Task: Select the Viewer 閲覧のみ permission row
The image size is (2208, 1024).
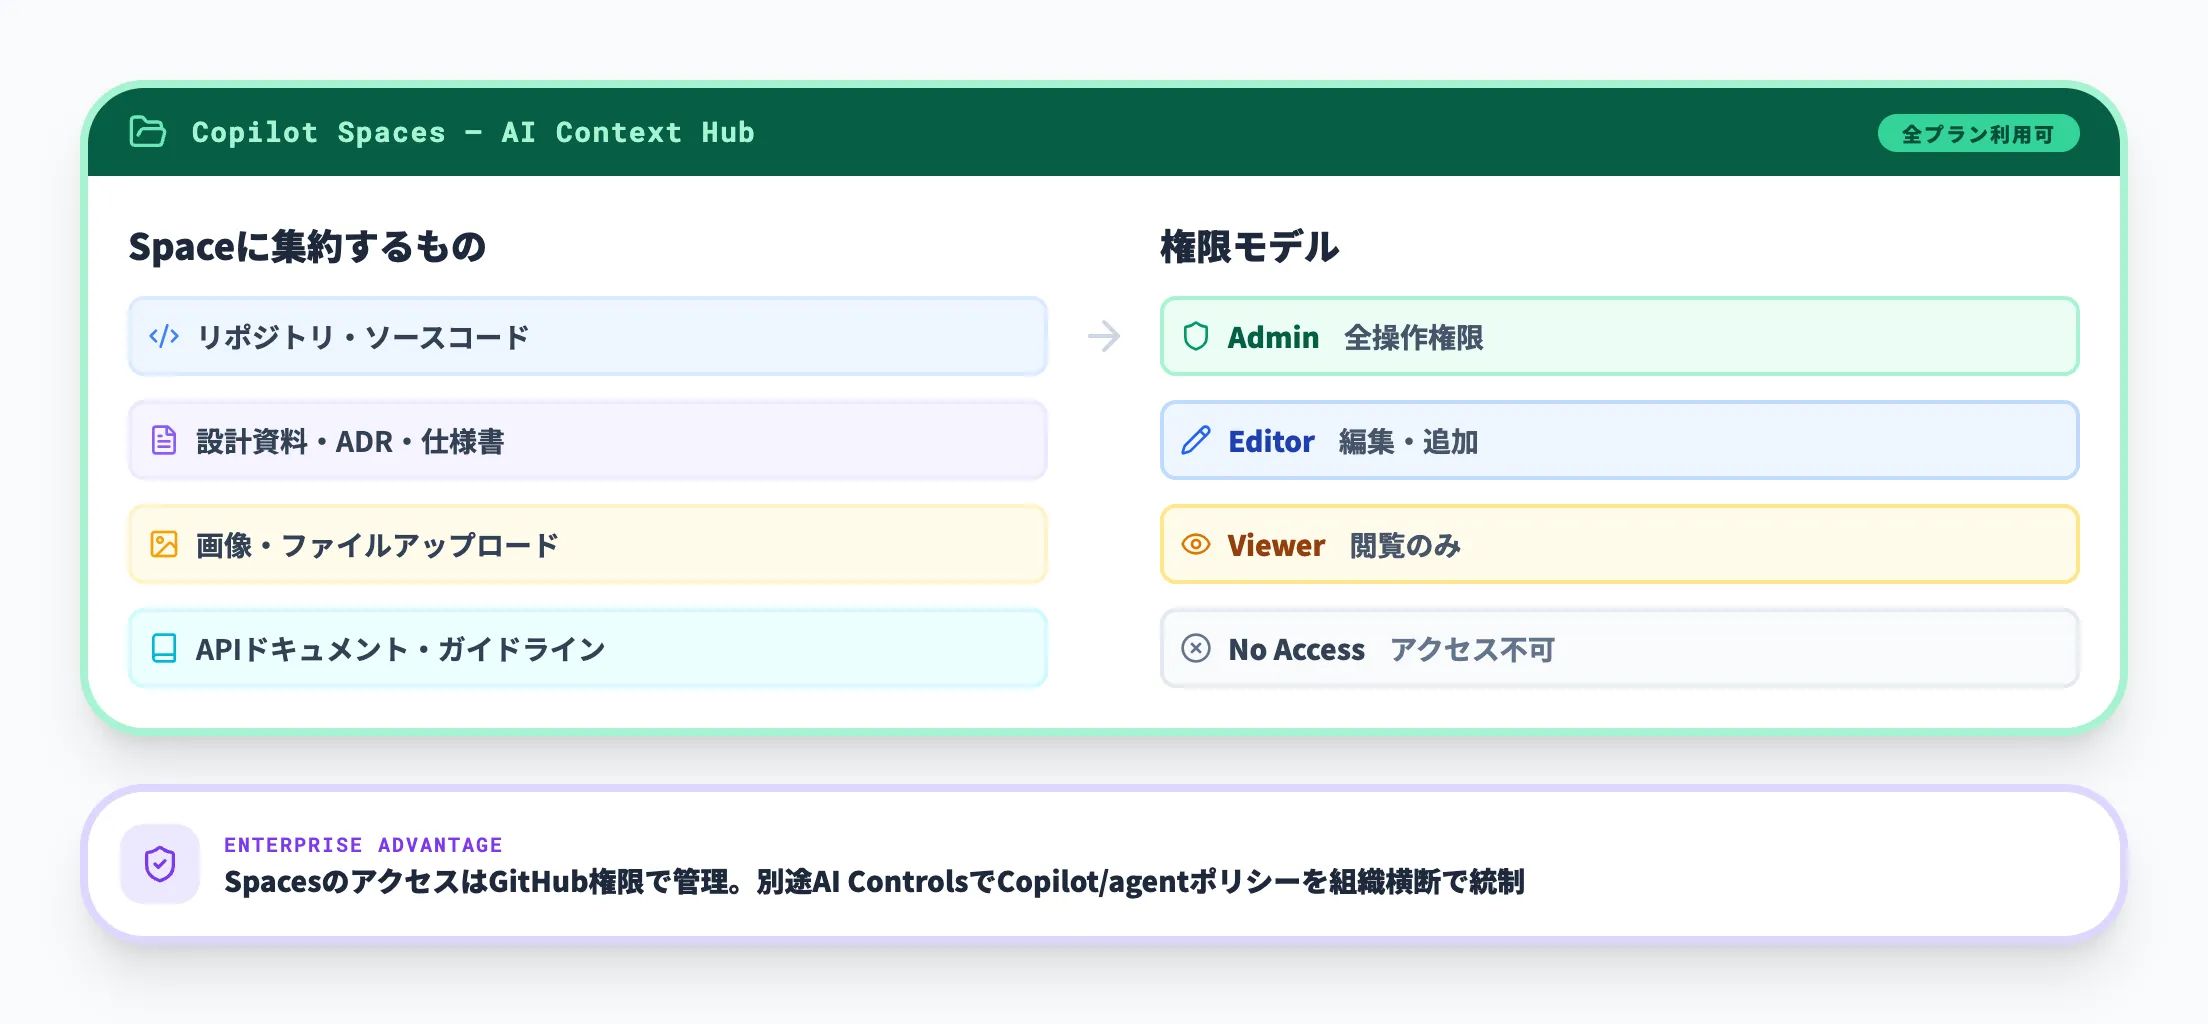Action: (1618, 544)
